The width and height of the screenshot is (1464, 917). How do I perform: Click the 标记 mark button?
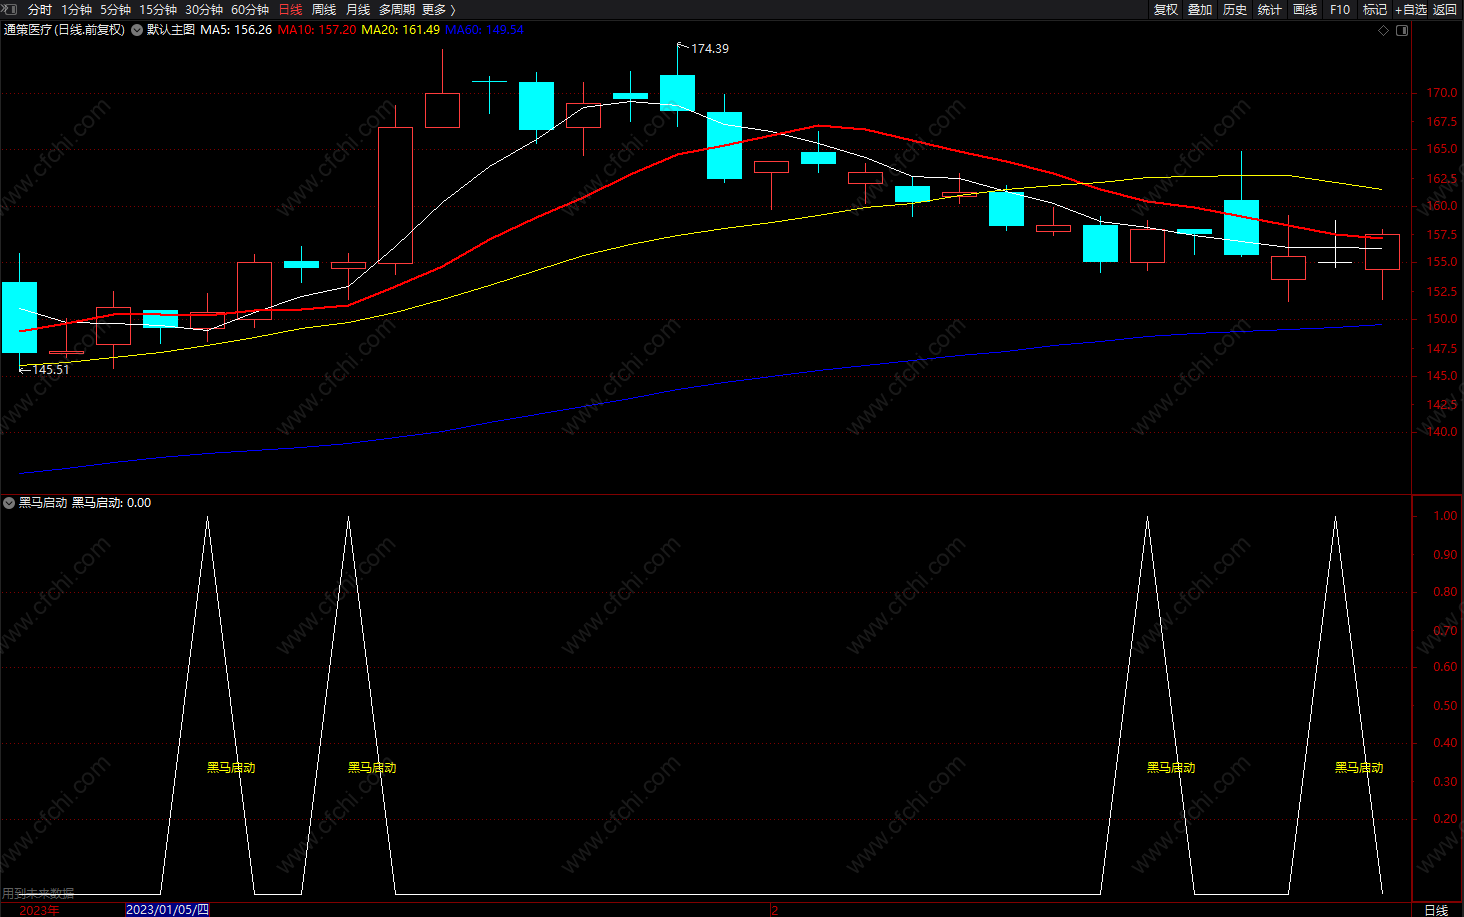point(1375,9)
